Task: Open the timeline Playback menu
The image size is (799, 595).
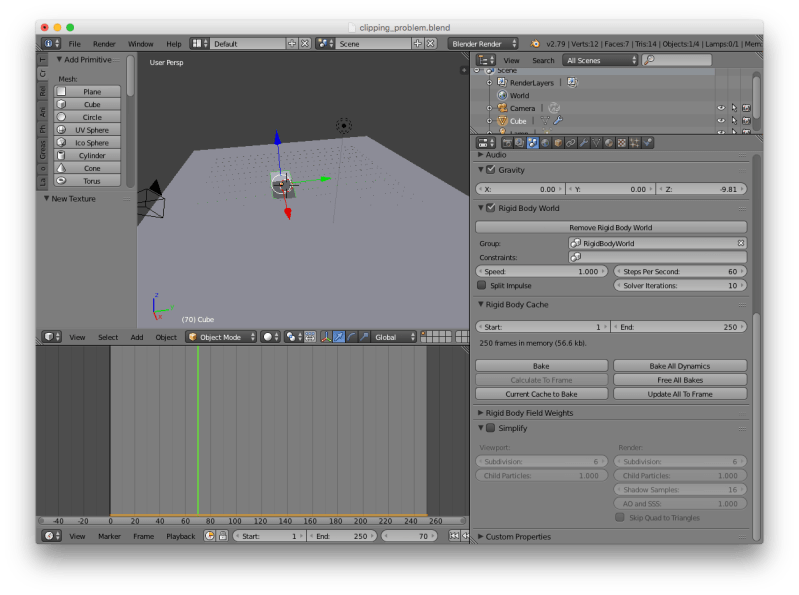Action: tap(181, 536)
